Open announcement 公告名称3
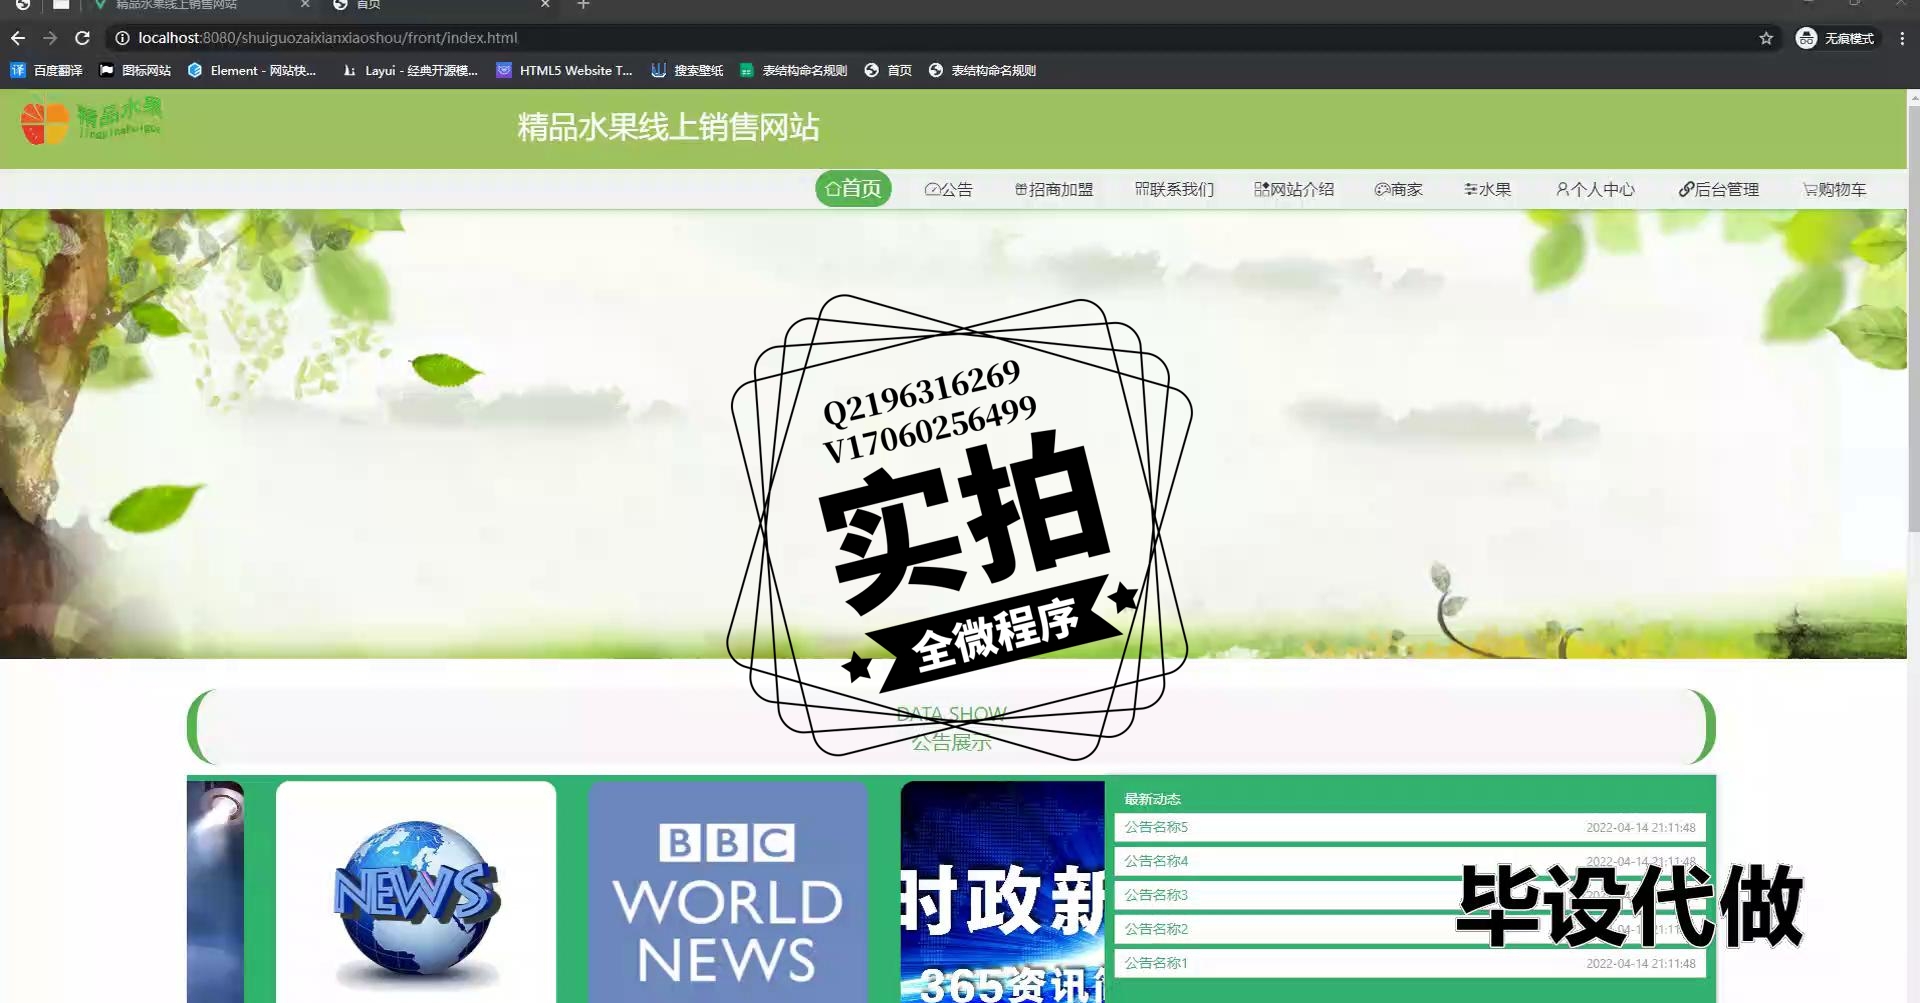This screenshot has height=1003, width=1920. [1410, 895]
